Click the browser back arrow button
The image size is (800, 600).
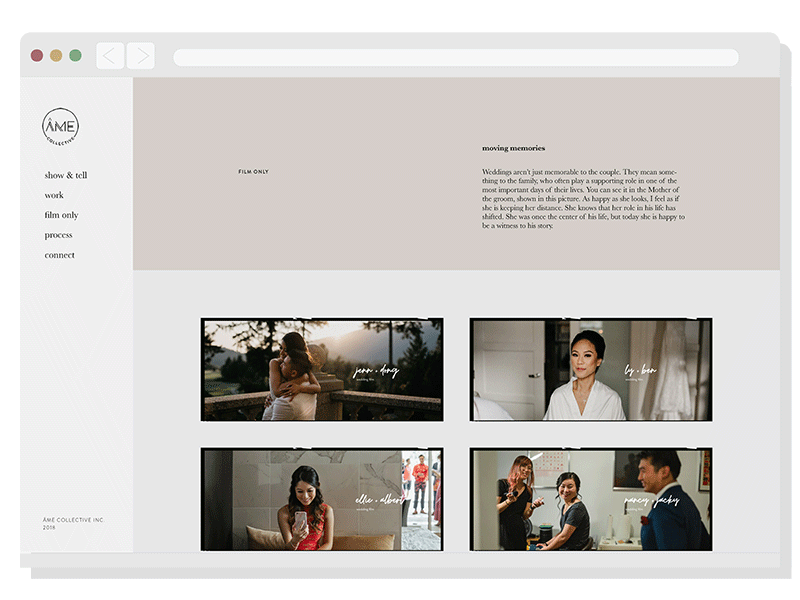(x=110, y=56)
